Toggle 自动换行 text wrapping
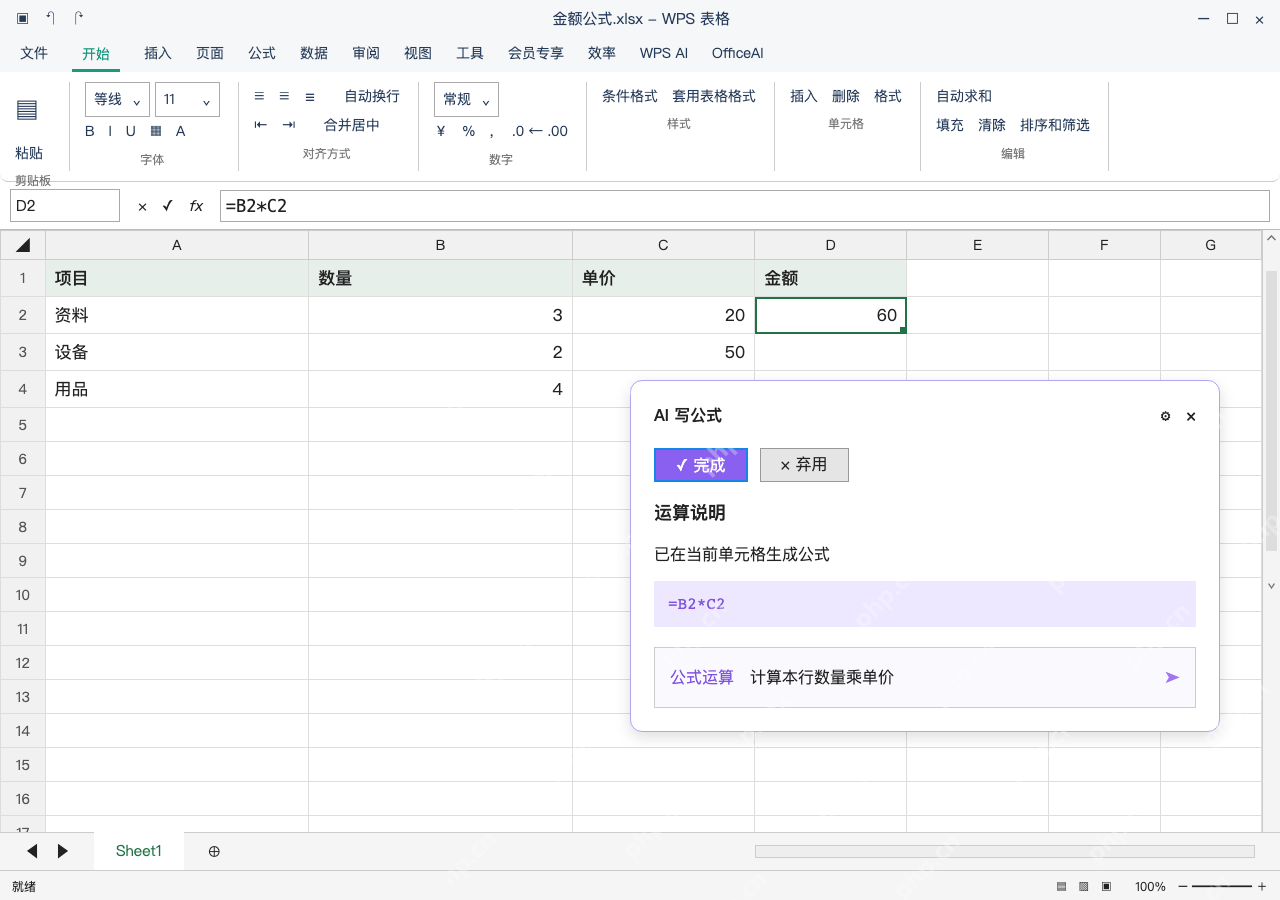The height and width of the screenshot is (900, 1280). [x=372, y=96]
